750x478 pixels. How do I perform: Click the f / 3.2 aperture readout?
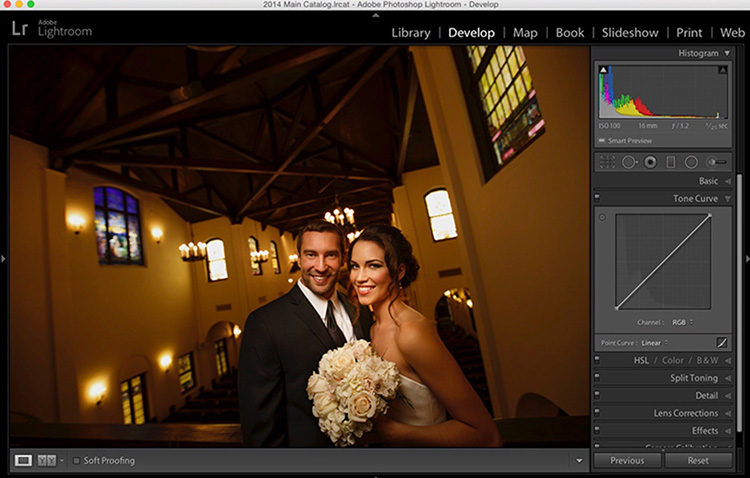click(680, 126)
